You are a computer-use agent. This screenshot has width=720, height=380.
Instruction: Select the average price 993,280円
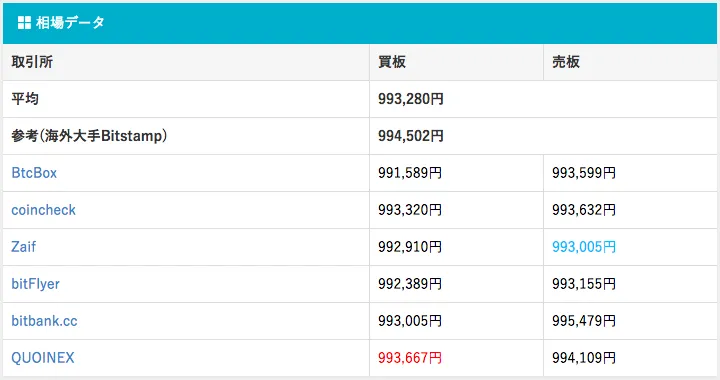(411, 99)
